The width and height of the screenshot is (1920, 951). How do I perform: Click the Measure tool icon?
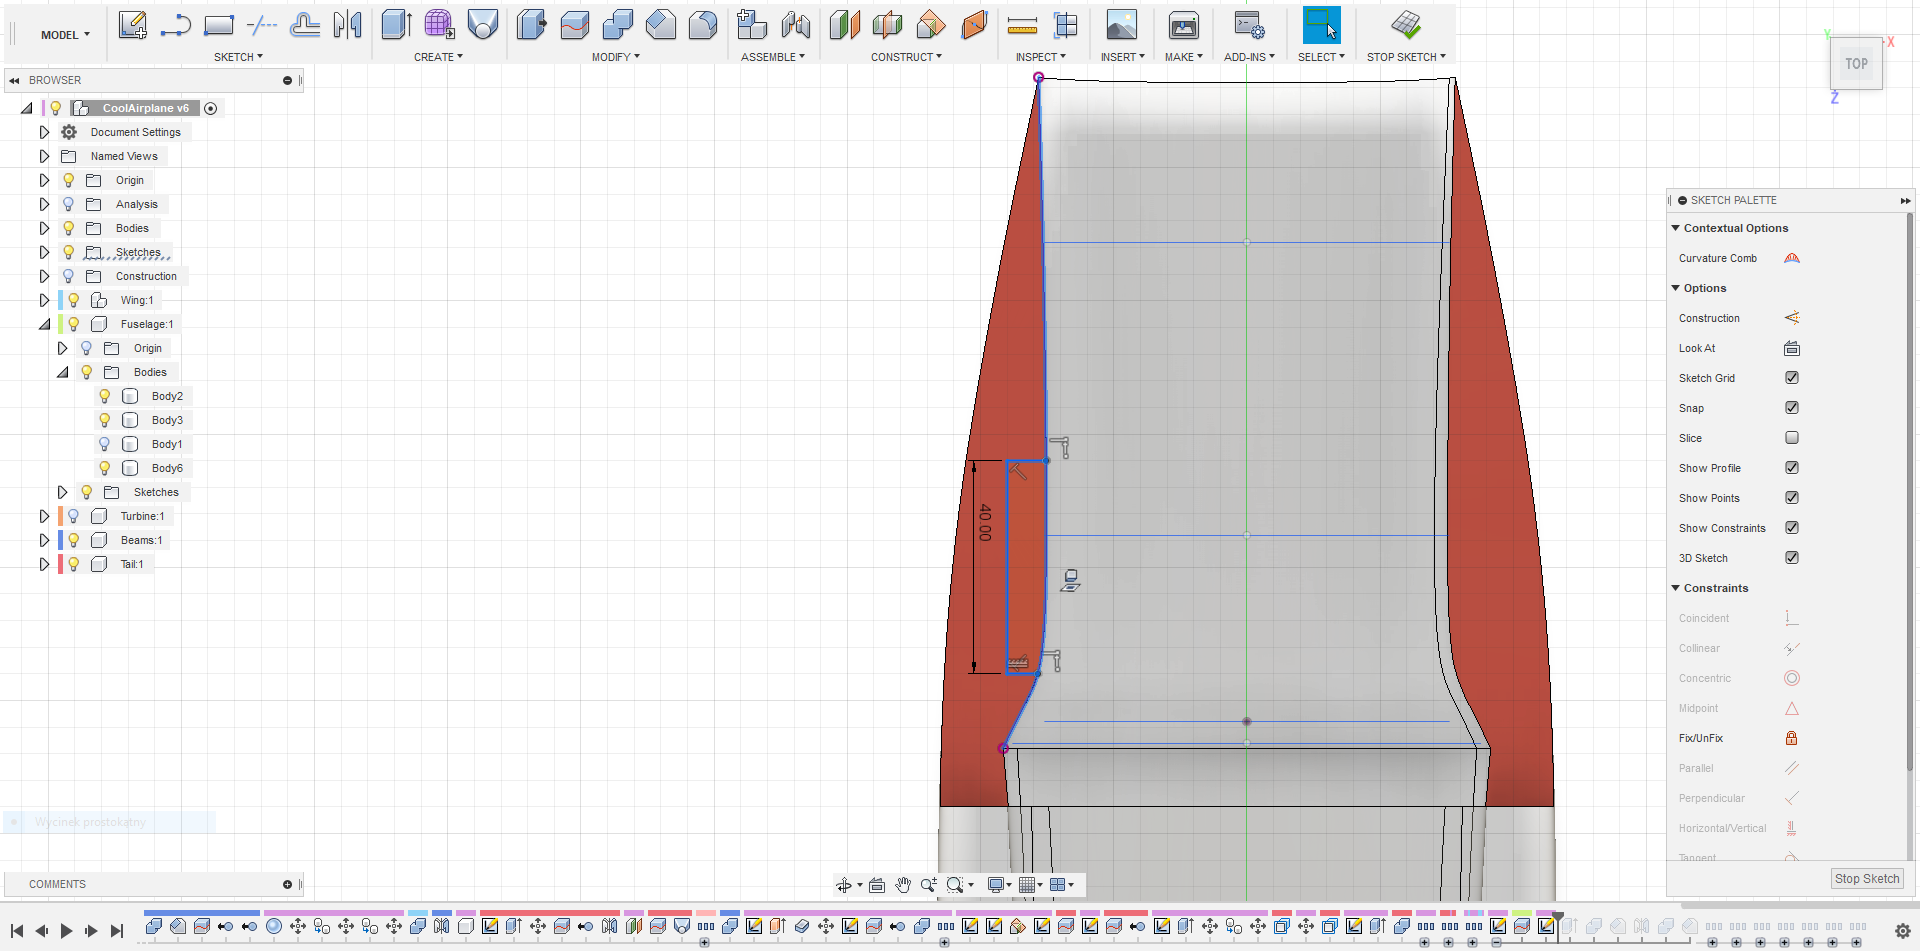click(1022, 25)
